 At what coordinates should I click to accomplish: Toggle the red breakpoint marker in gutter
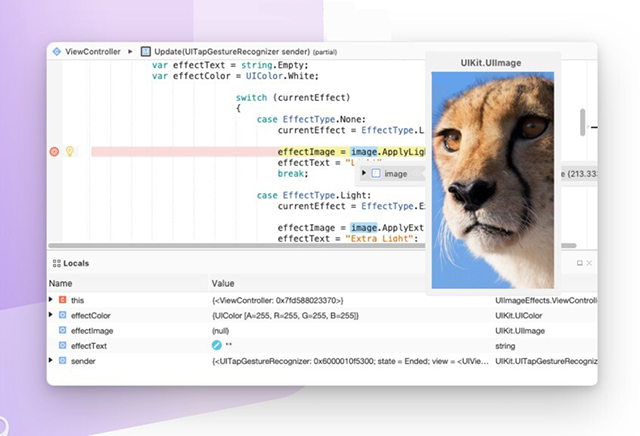[54, 151]
